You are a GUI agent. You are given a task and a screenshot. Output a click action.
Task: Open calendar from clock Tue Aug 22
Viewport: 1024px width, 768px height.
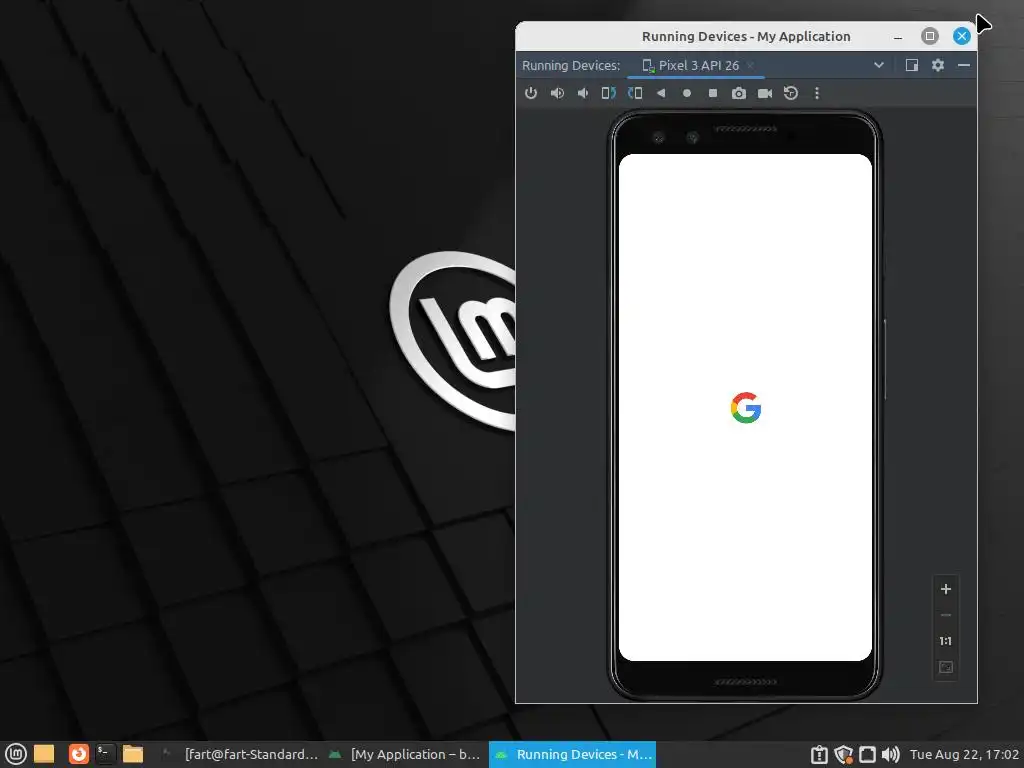click(x=964, y=755)
